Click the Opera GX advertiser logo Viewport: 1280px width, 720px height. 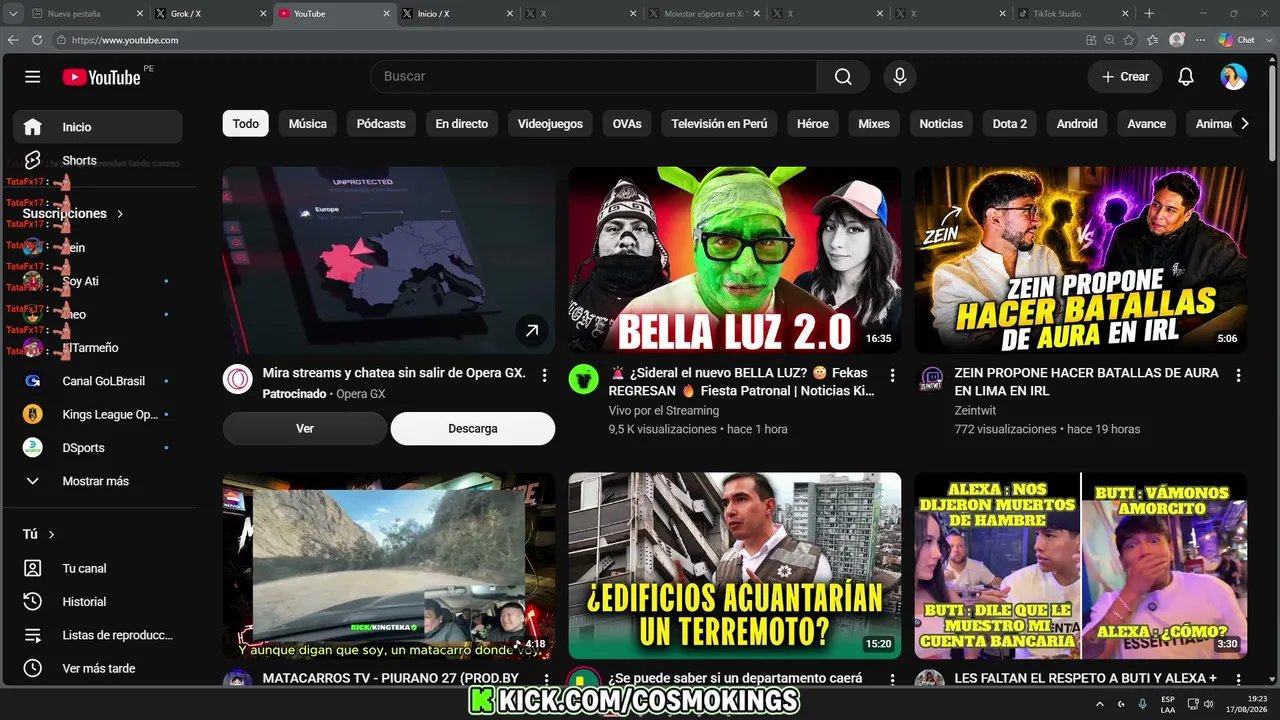point(238,379)
